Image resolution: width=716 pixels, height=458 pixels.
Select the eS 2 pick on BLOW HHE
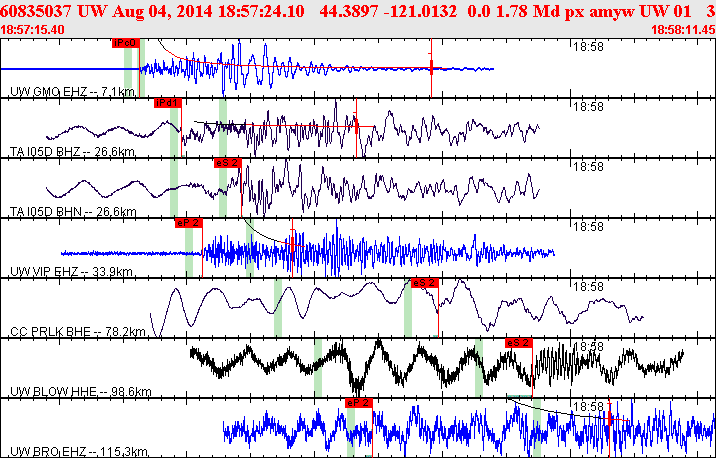(x=519, y=343)
